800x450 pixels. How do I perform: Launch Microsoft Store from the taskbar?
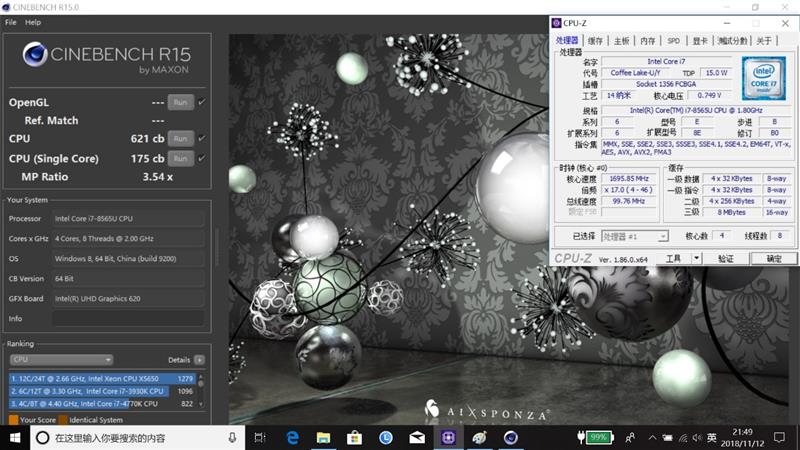tap(354, 438)
